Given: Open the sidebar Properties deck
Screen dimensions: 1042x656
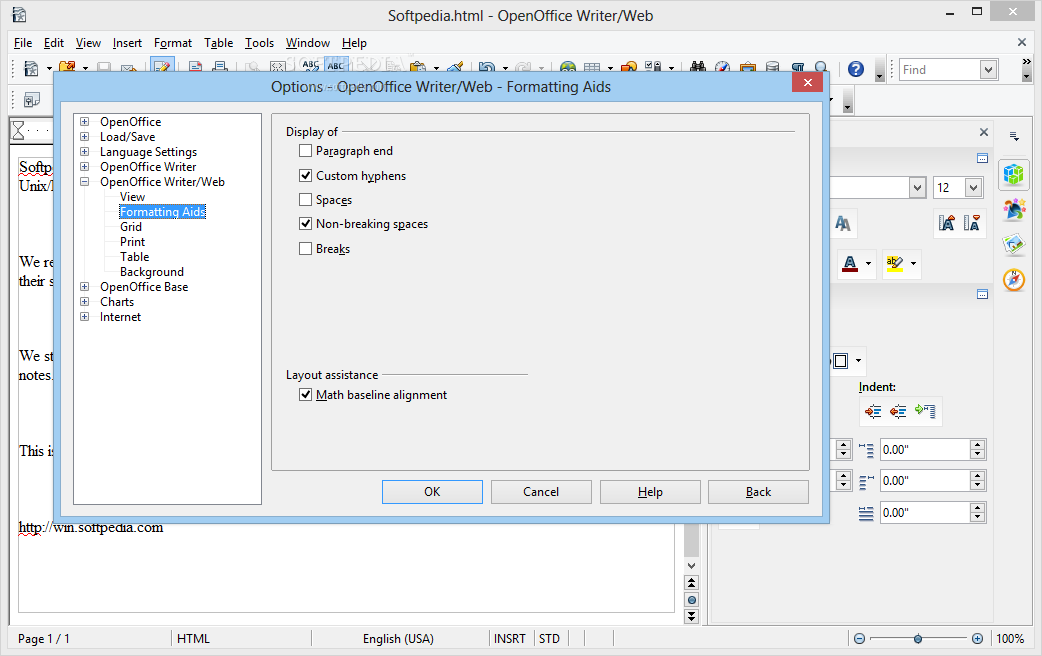Looking at the screenshot, I should point(1013,175).
